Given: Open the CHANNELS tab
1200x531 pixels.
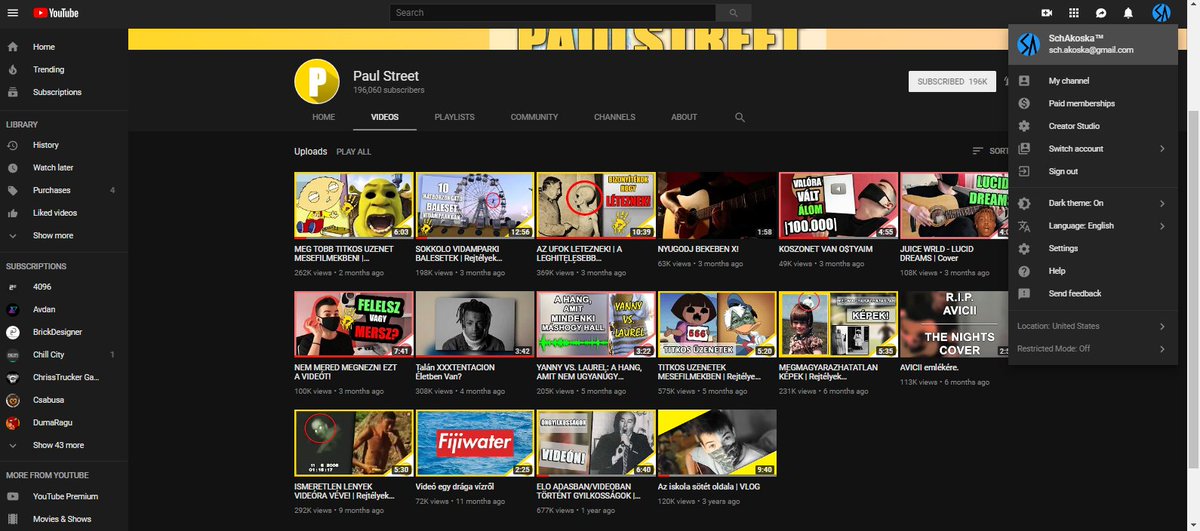Looking at the screenshot, I should coord(614,117).
